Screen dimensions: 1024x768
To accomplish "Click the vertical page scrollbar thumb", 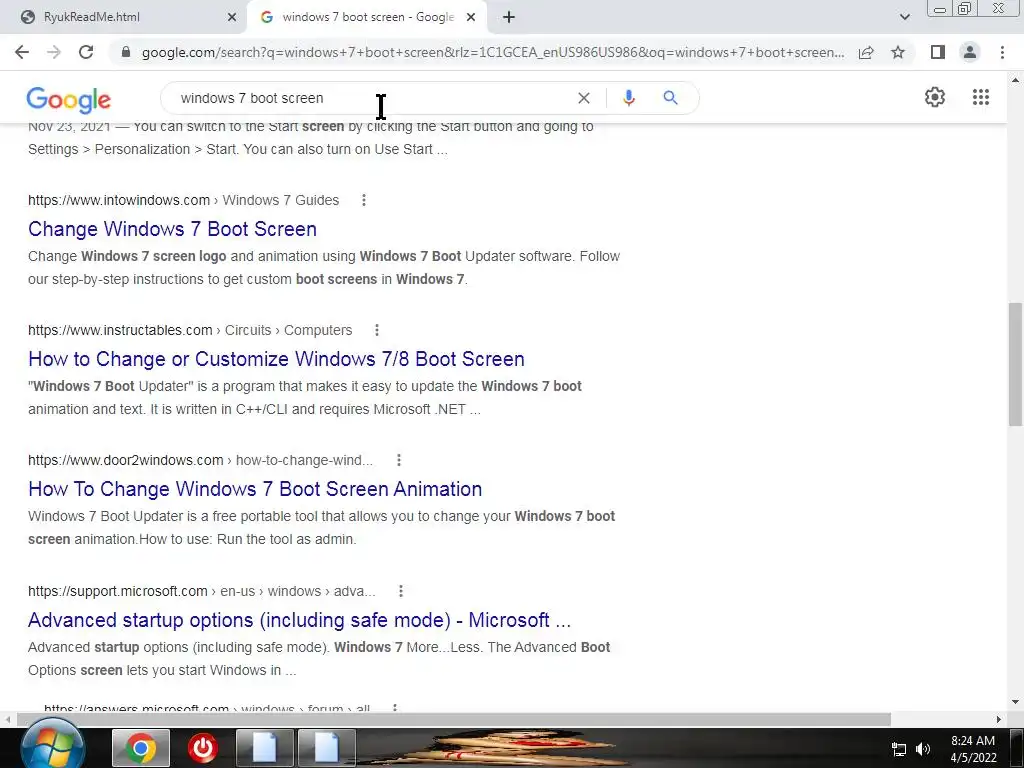I will click(1015, 364).
